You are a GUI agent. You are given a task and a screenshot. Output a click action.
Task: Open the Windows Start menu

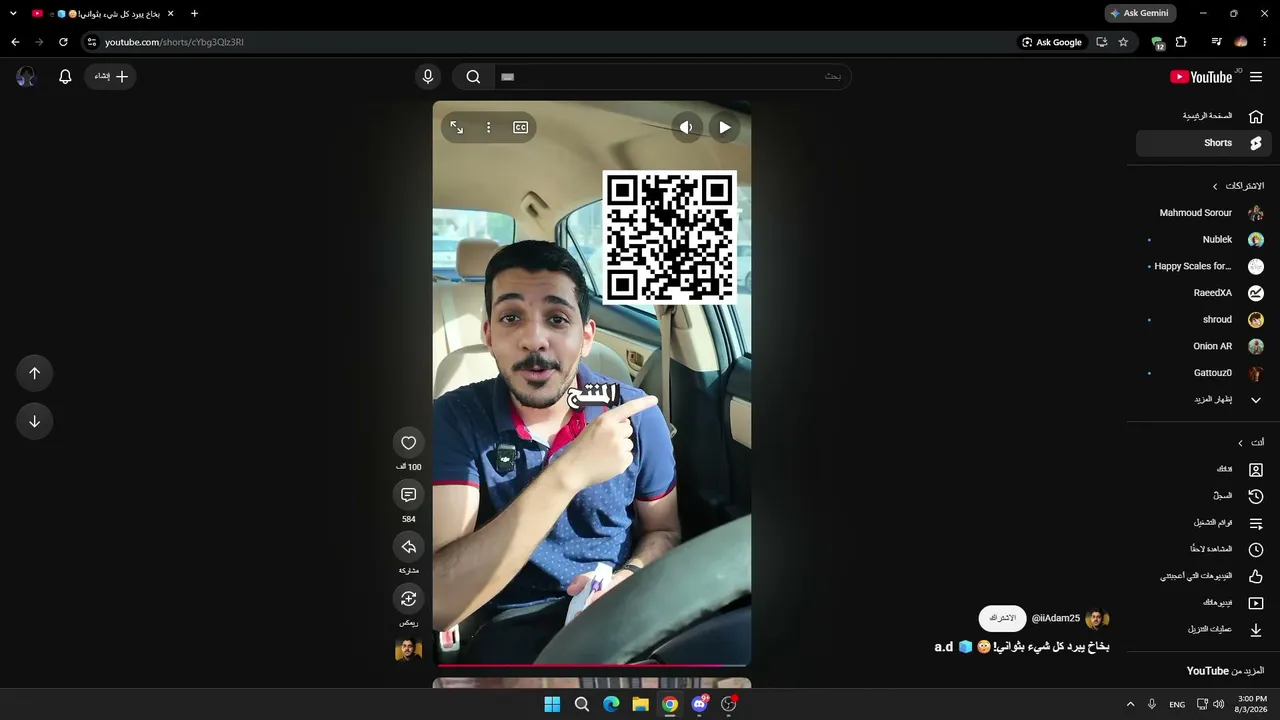pyautogui.click(x=552, y=704)
